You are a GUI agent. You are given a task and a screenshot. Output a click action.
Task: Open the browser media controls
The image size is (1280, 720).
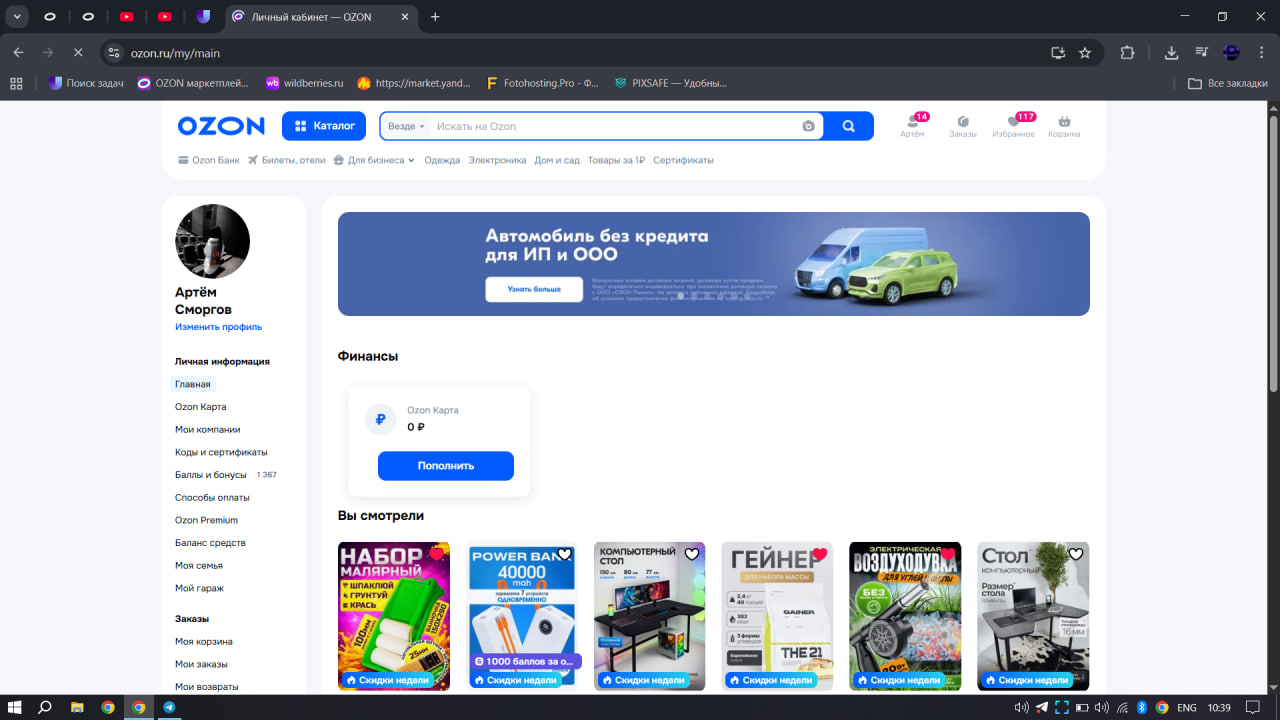1202,53
